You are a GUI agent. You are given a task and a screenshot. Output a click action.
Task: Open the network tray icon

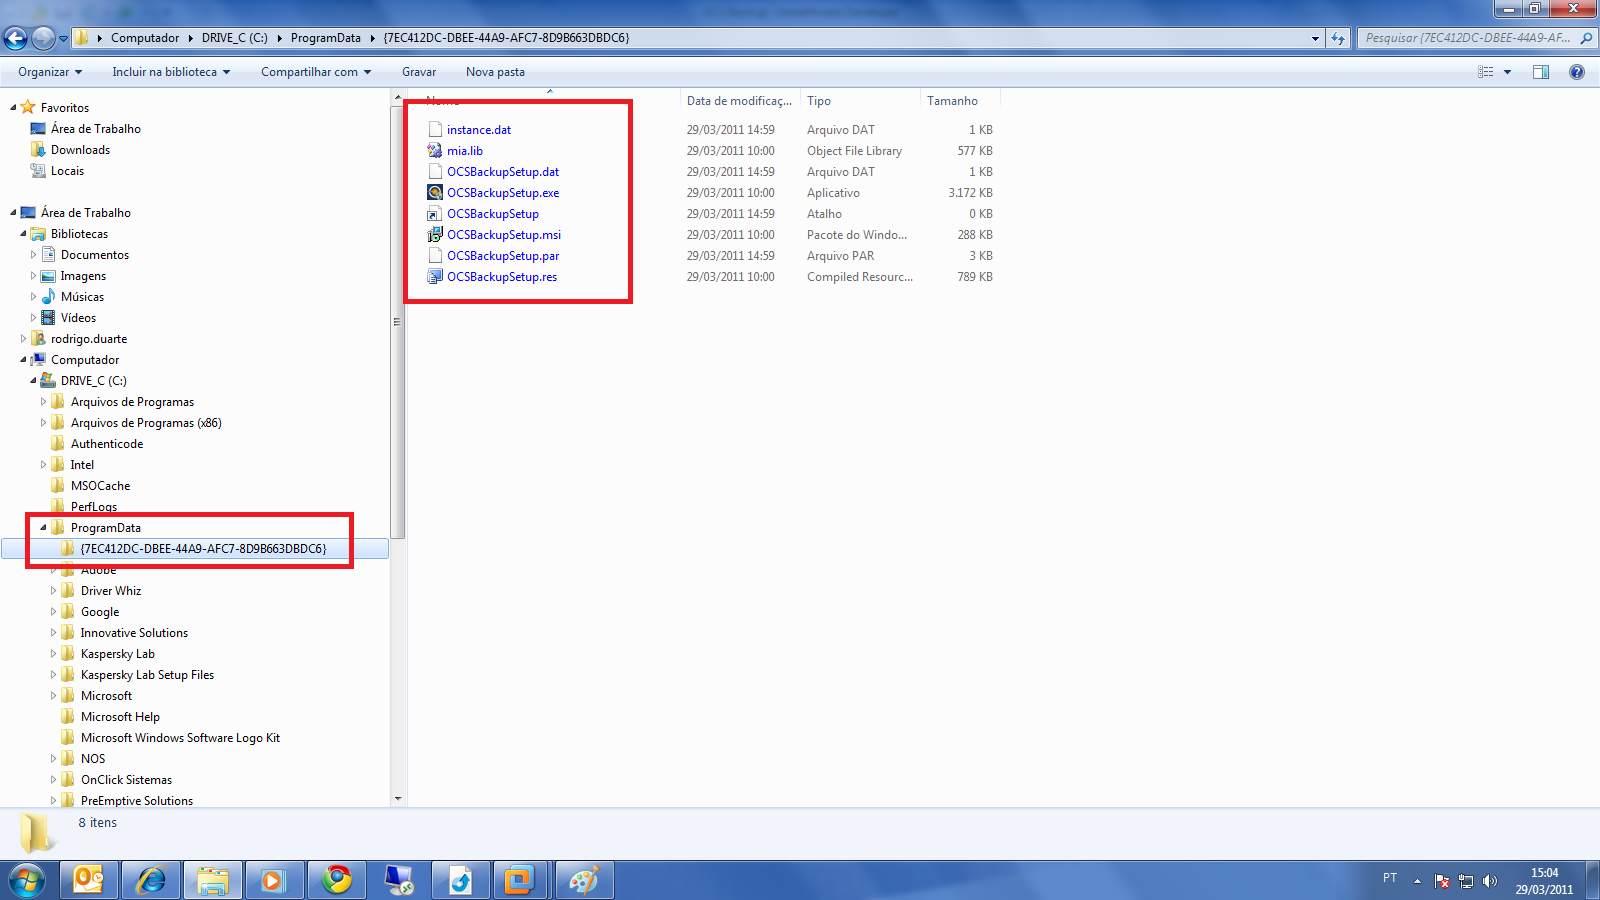pos(1466,881)
